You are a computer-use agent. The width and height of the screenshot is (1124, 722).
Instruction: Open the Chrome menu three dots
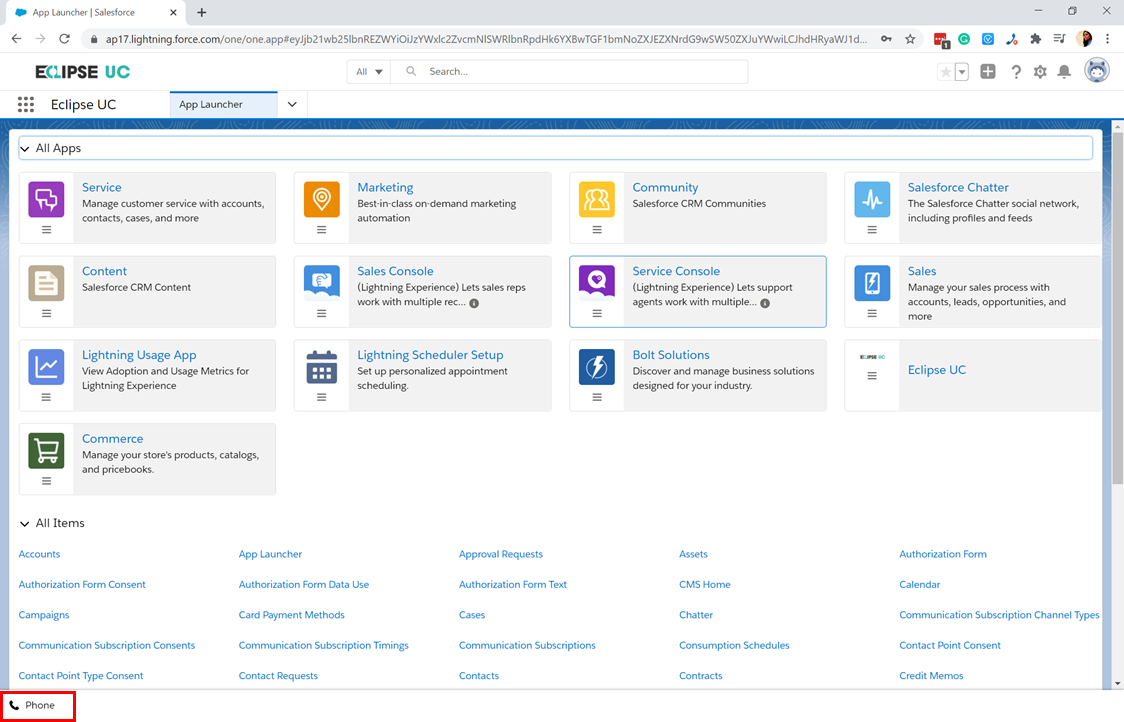point(1108,39)
